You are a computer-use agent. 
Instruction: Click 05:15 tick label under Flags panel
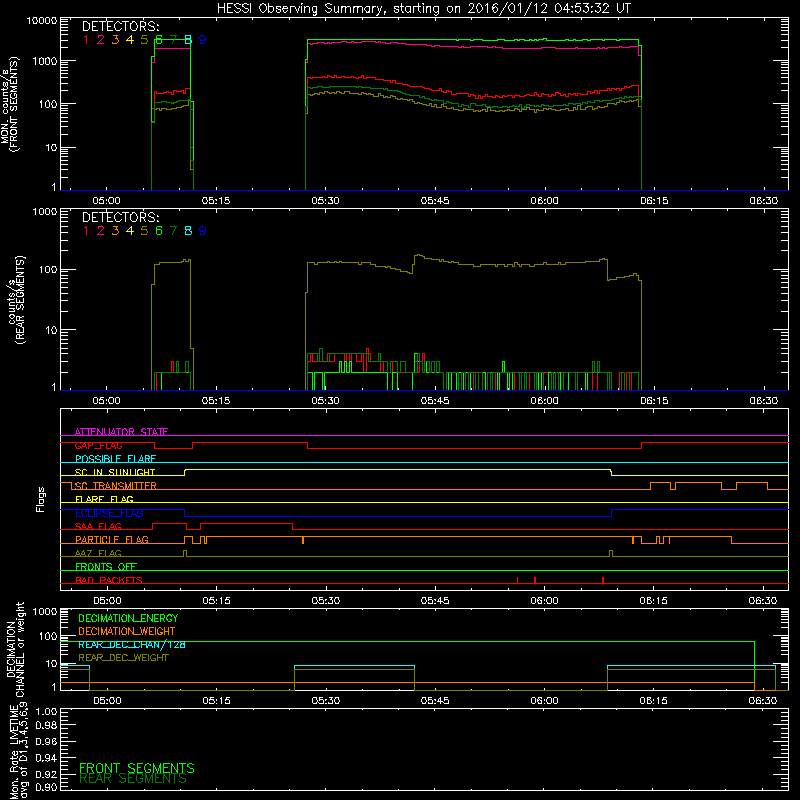(x=216, y=601)
